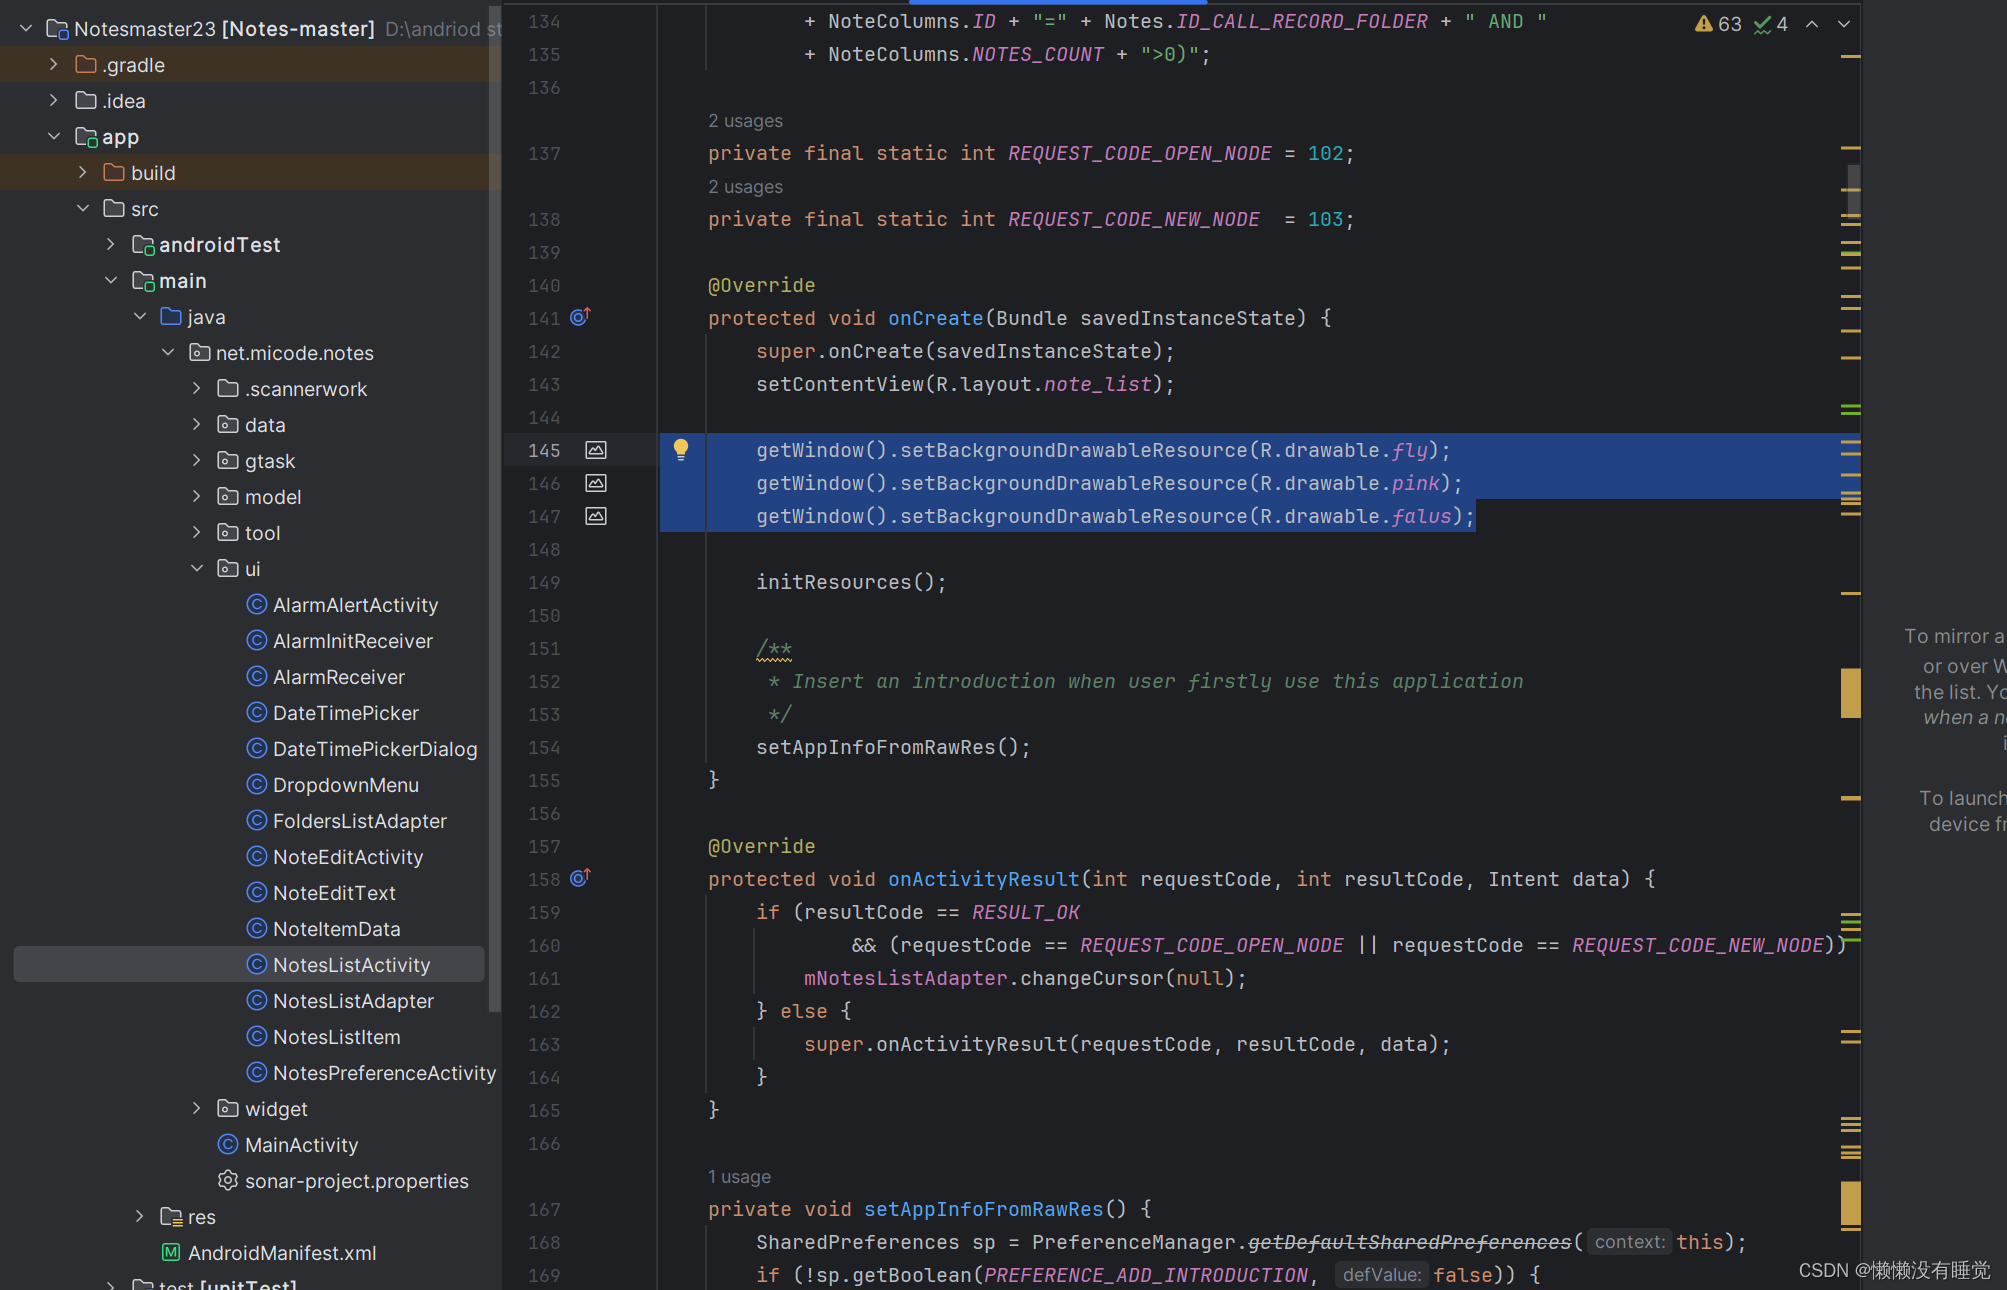Click the lightbulb quick-fix icon at line 145

point(681,449)
